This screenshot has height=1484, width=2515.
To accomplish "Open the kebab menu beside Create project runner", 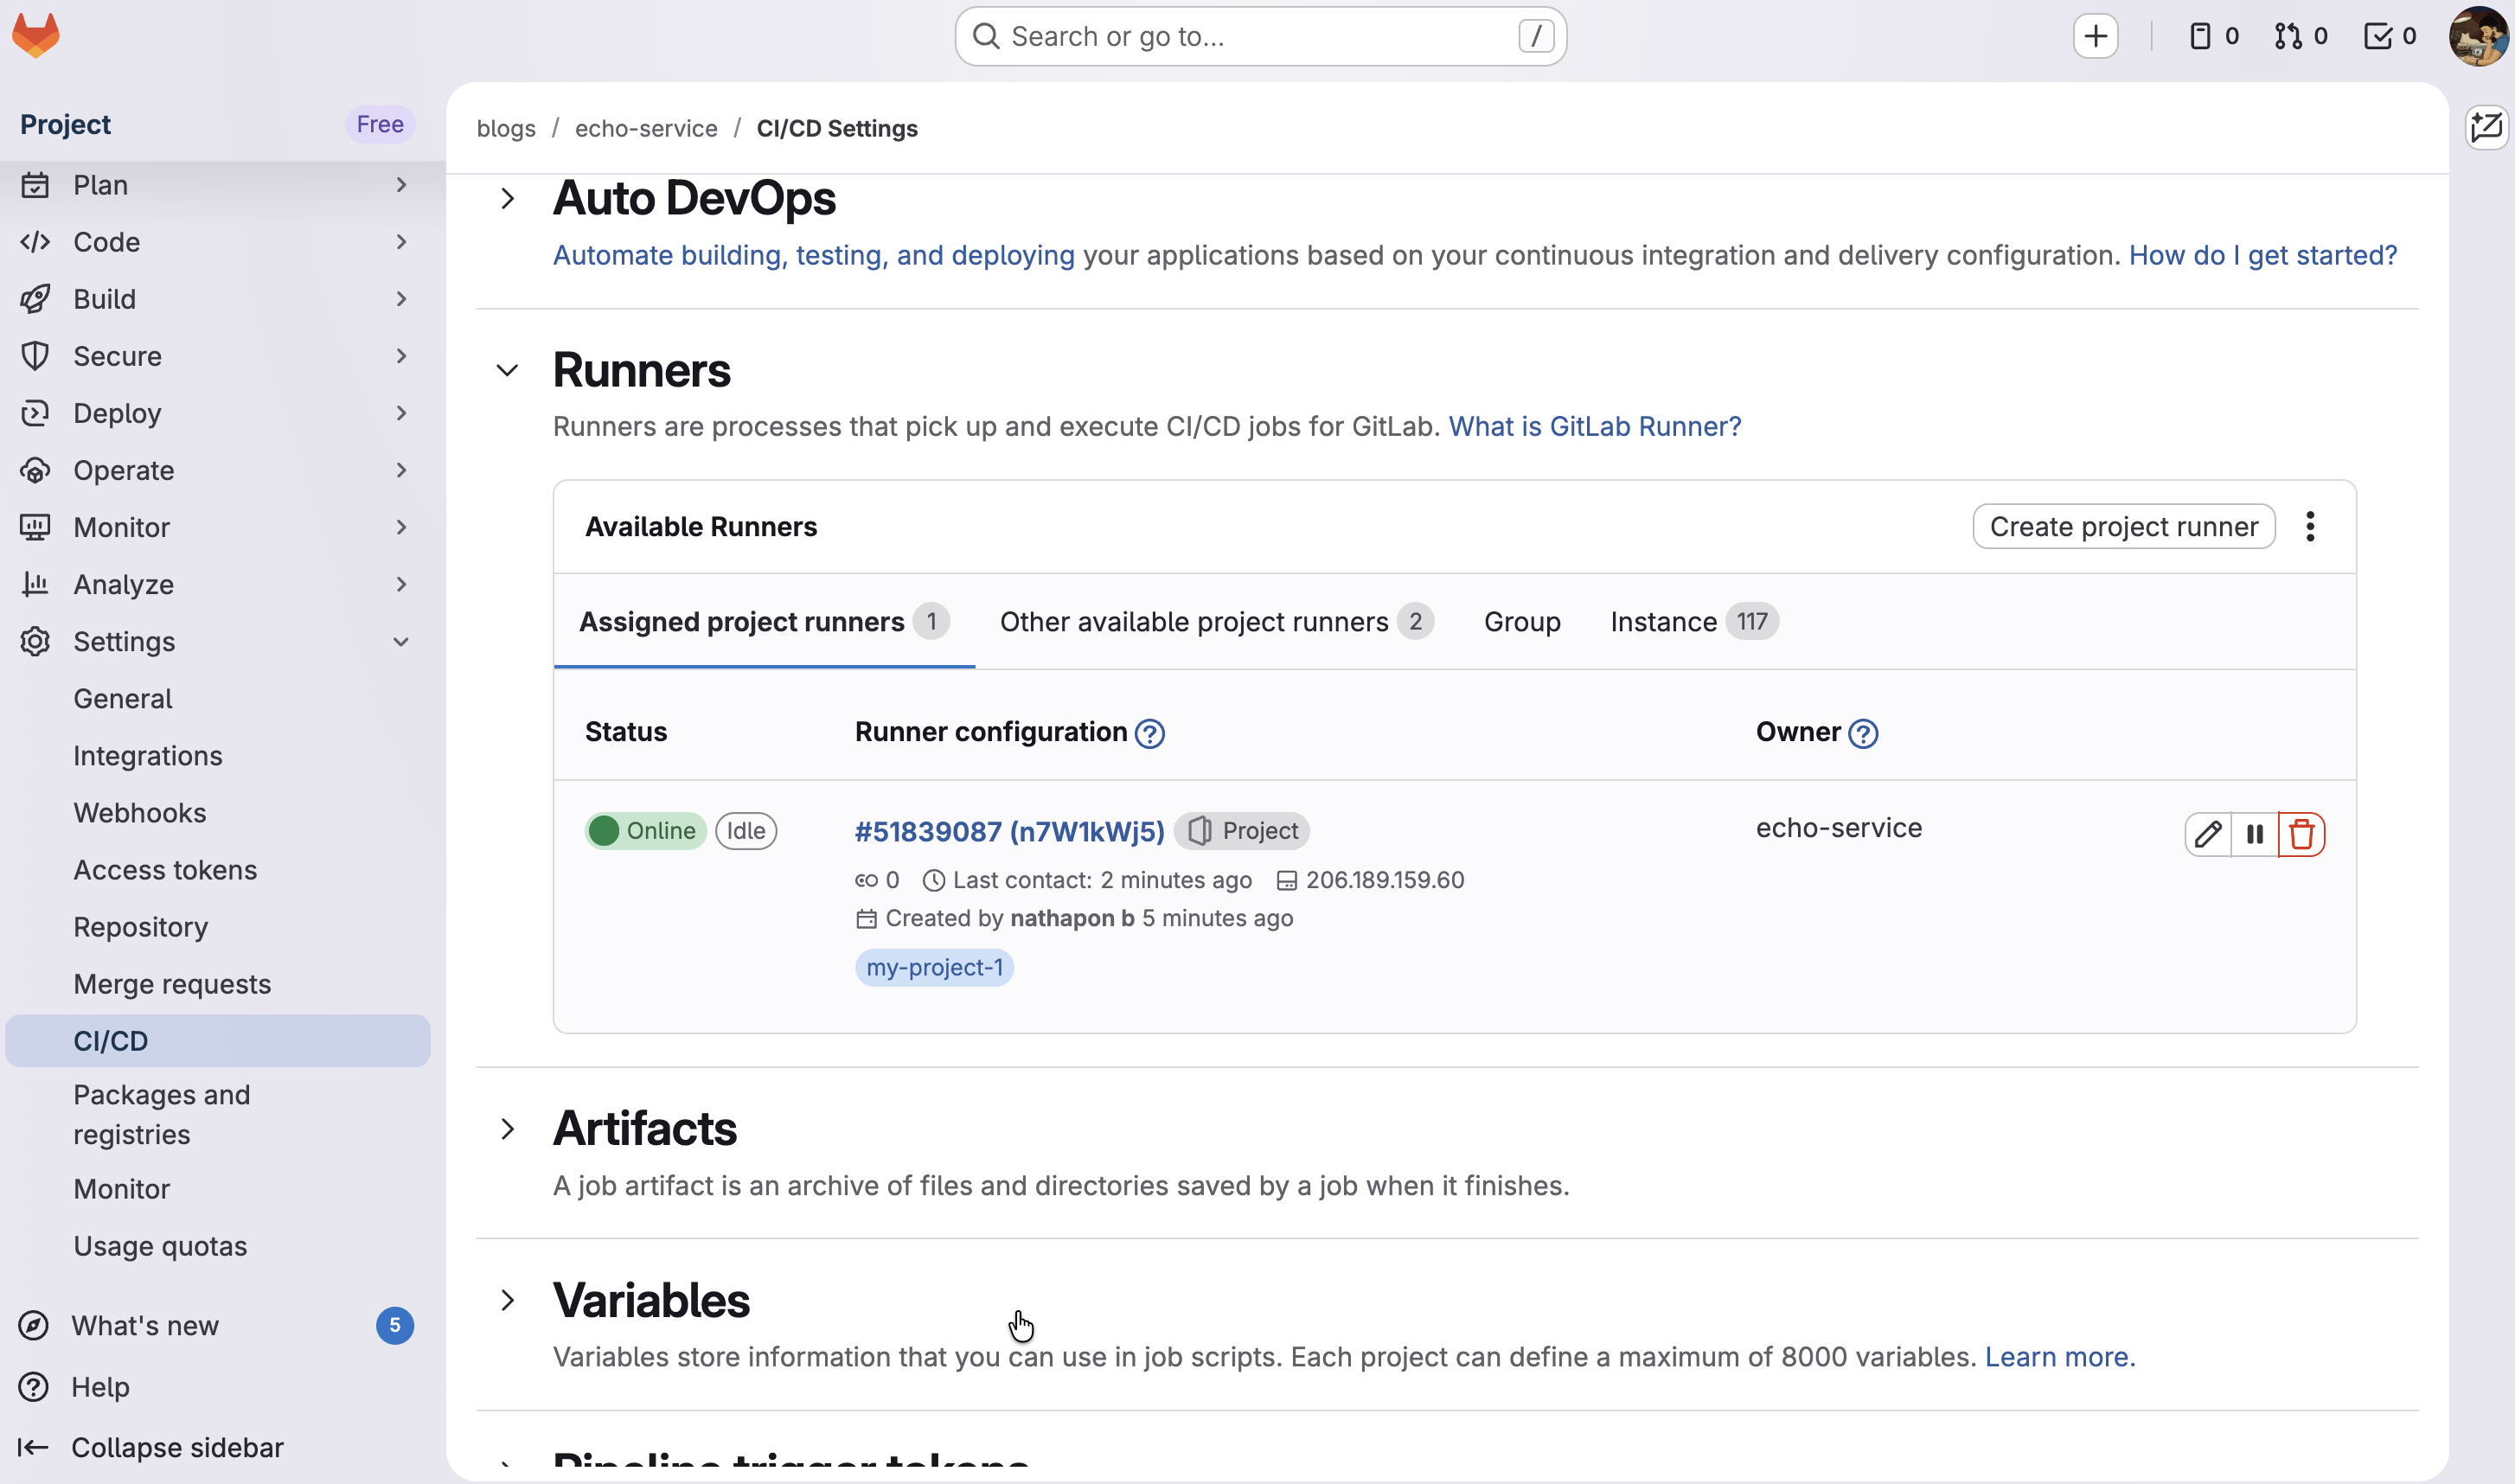I will coord(2311,527).
